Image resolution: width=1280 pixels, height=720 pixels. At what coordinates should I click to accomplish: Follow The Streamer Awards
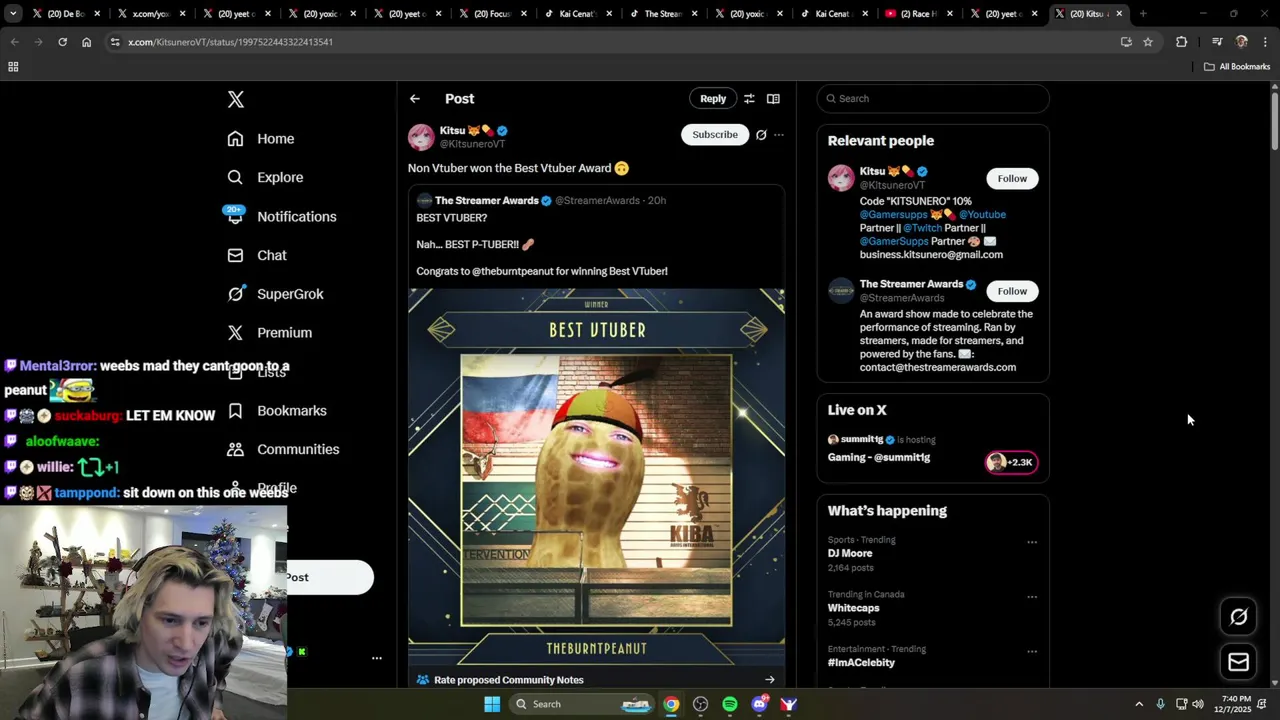click(1012, 291)
